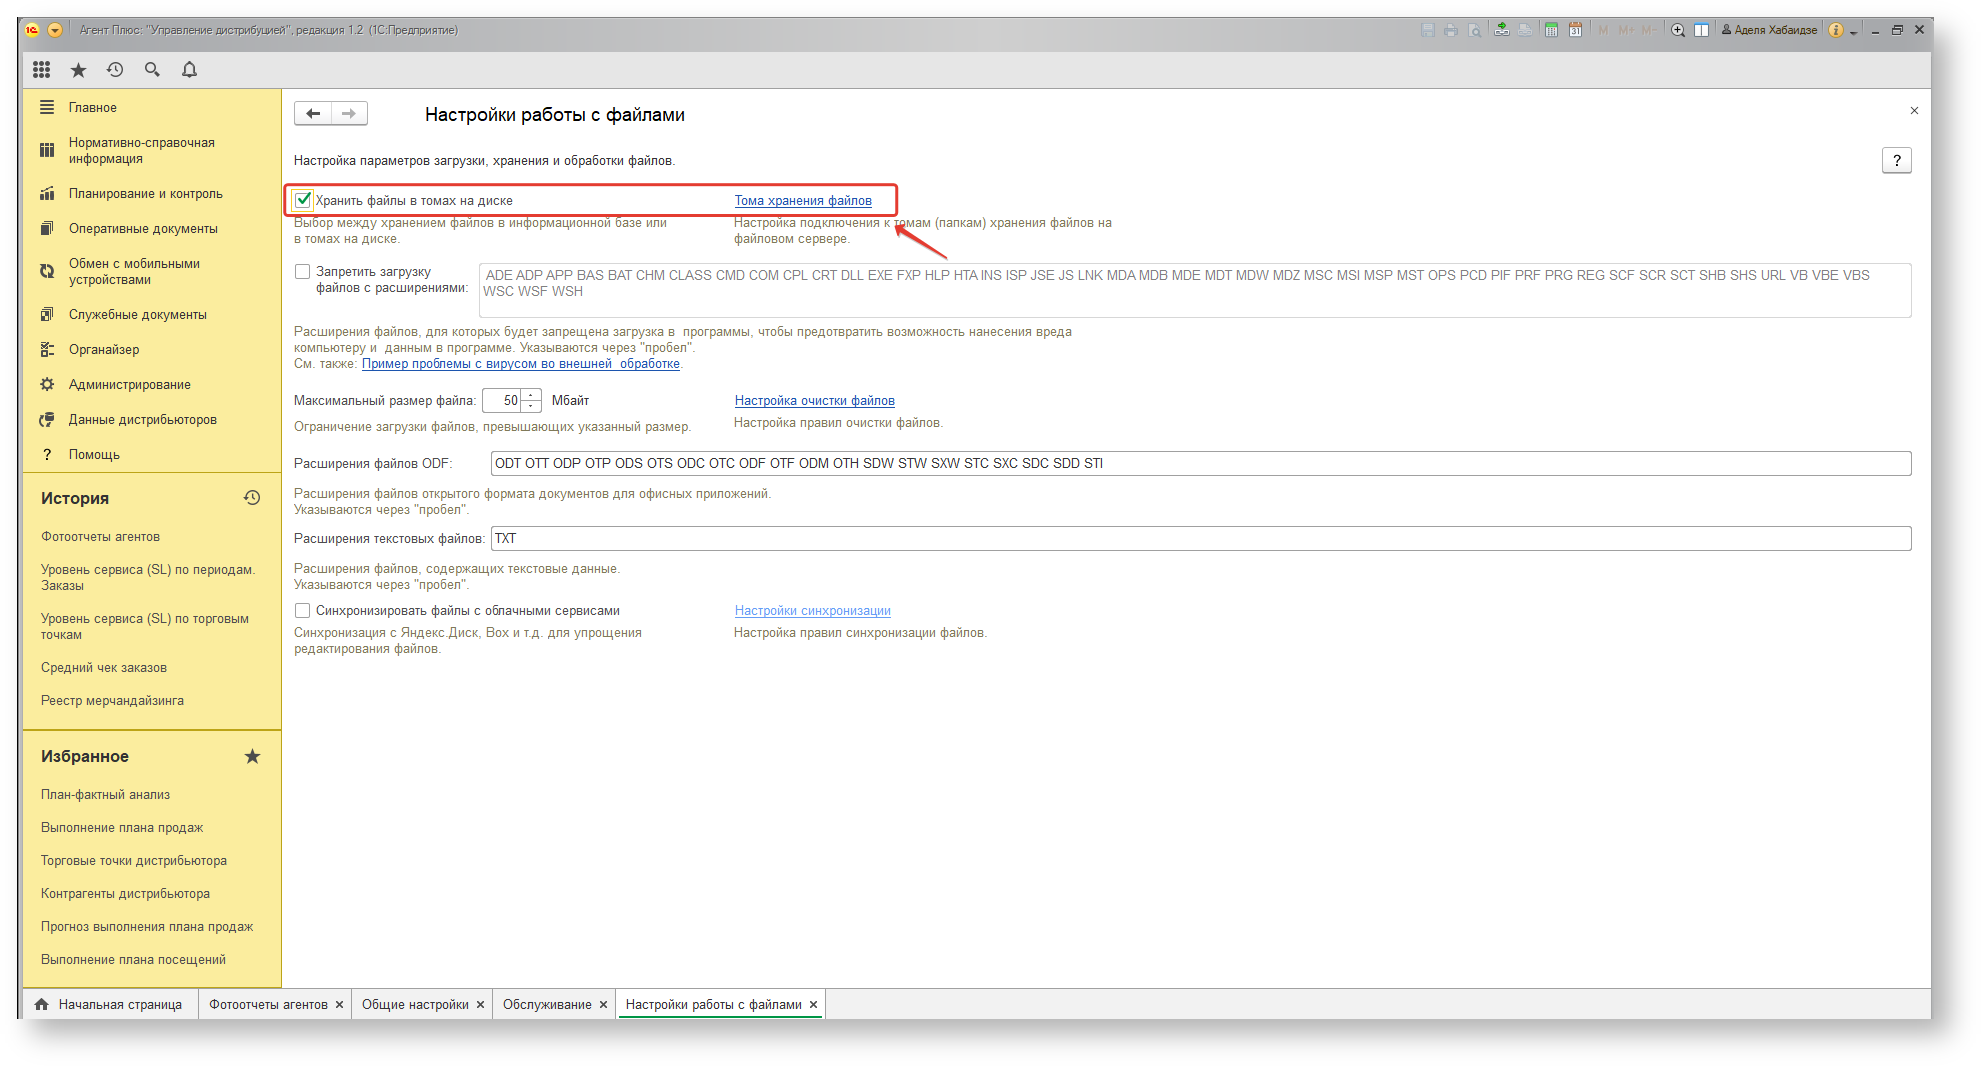This screenshot has width=1982, height=1067.
Task: Click the 'Расширения текстовых файлов' input field
Action: coord(1200,539)
